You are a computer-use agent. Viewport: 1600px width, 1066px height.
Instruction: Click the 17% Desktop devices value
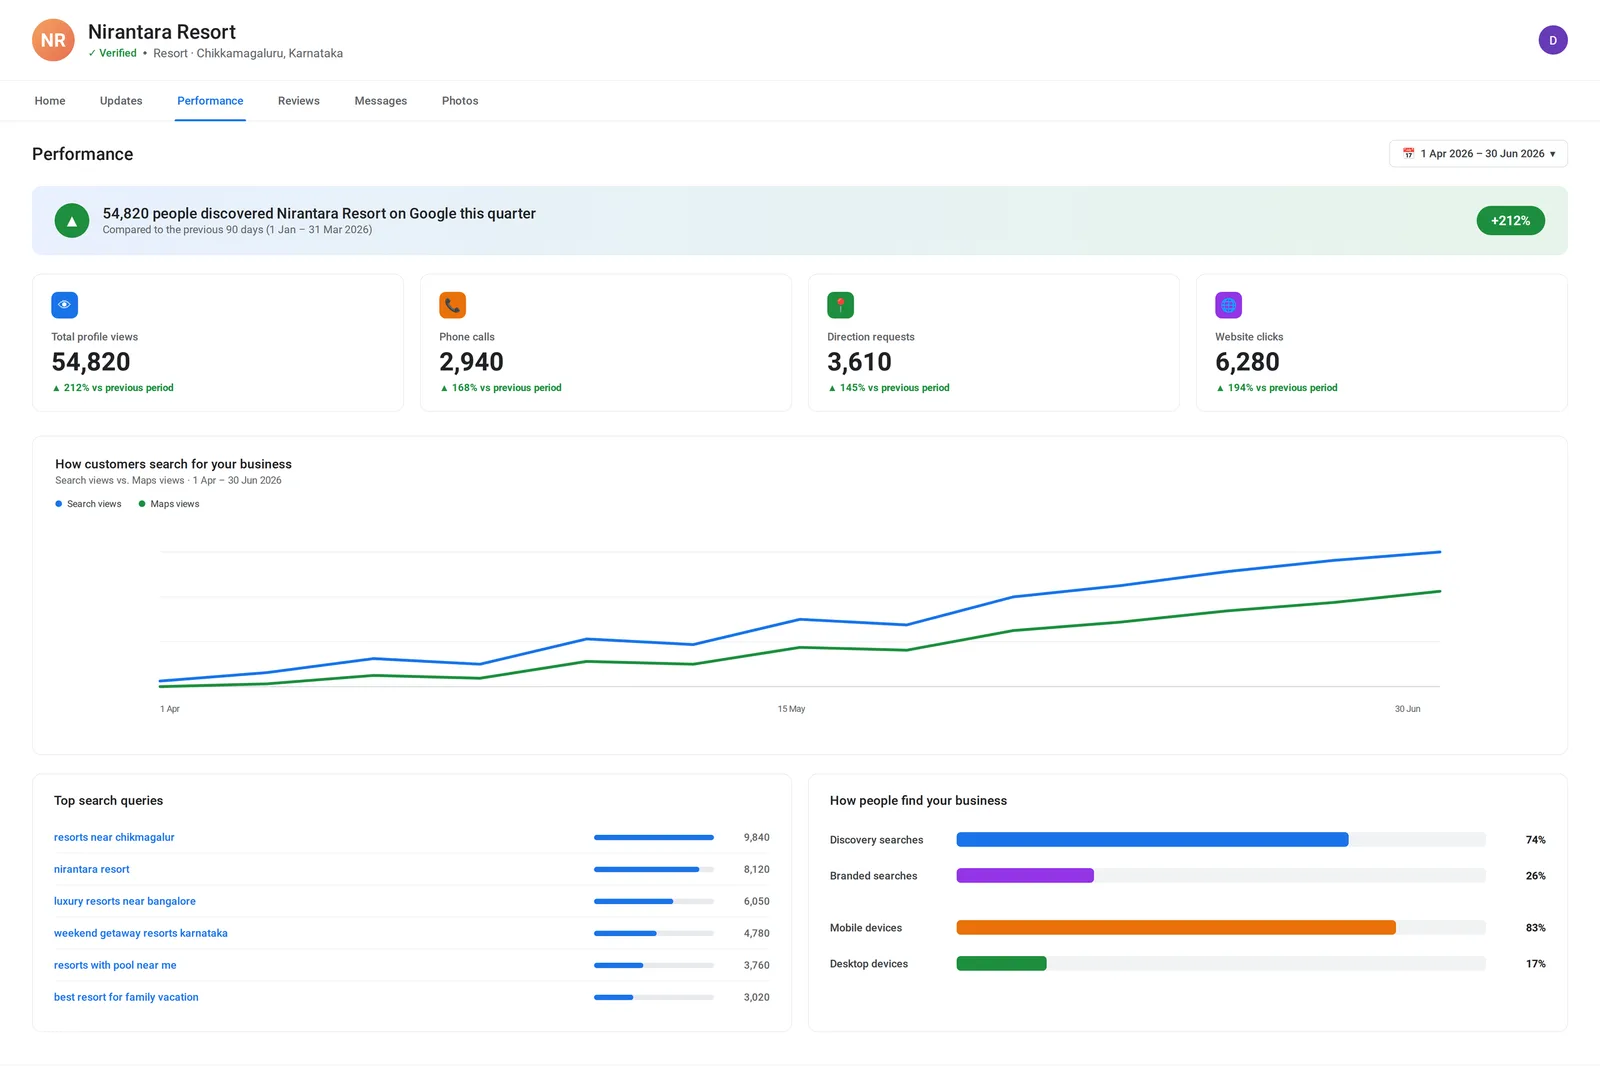[x=1536, y=964]
